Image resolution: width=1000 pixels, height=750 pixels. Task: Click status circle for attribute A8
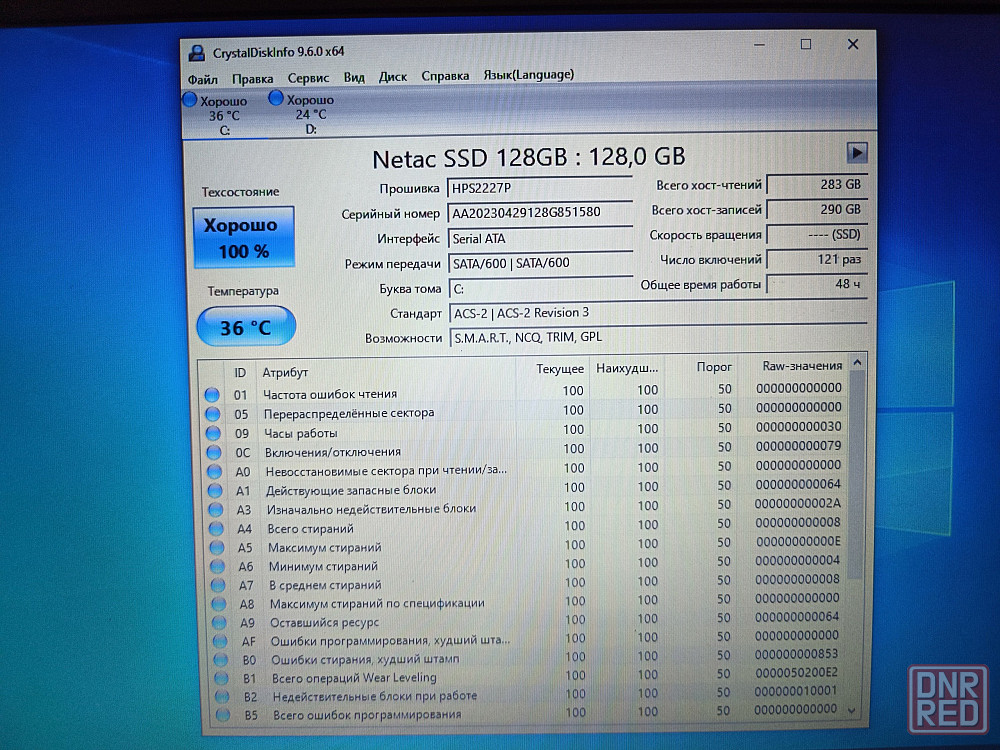(x=219, y=603)
